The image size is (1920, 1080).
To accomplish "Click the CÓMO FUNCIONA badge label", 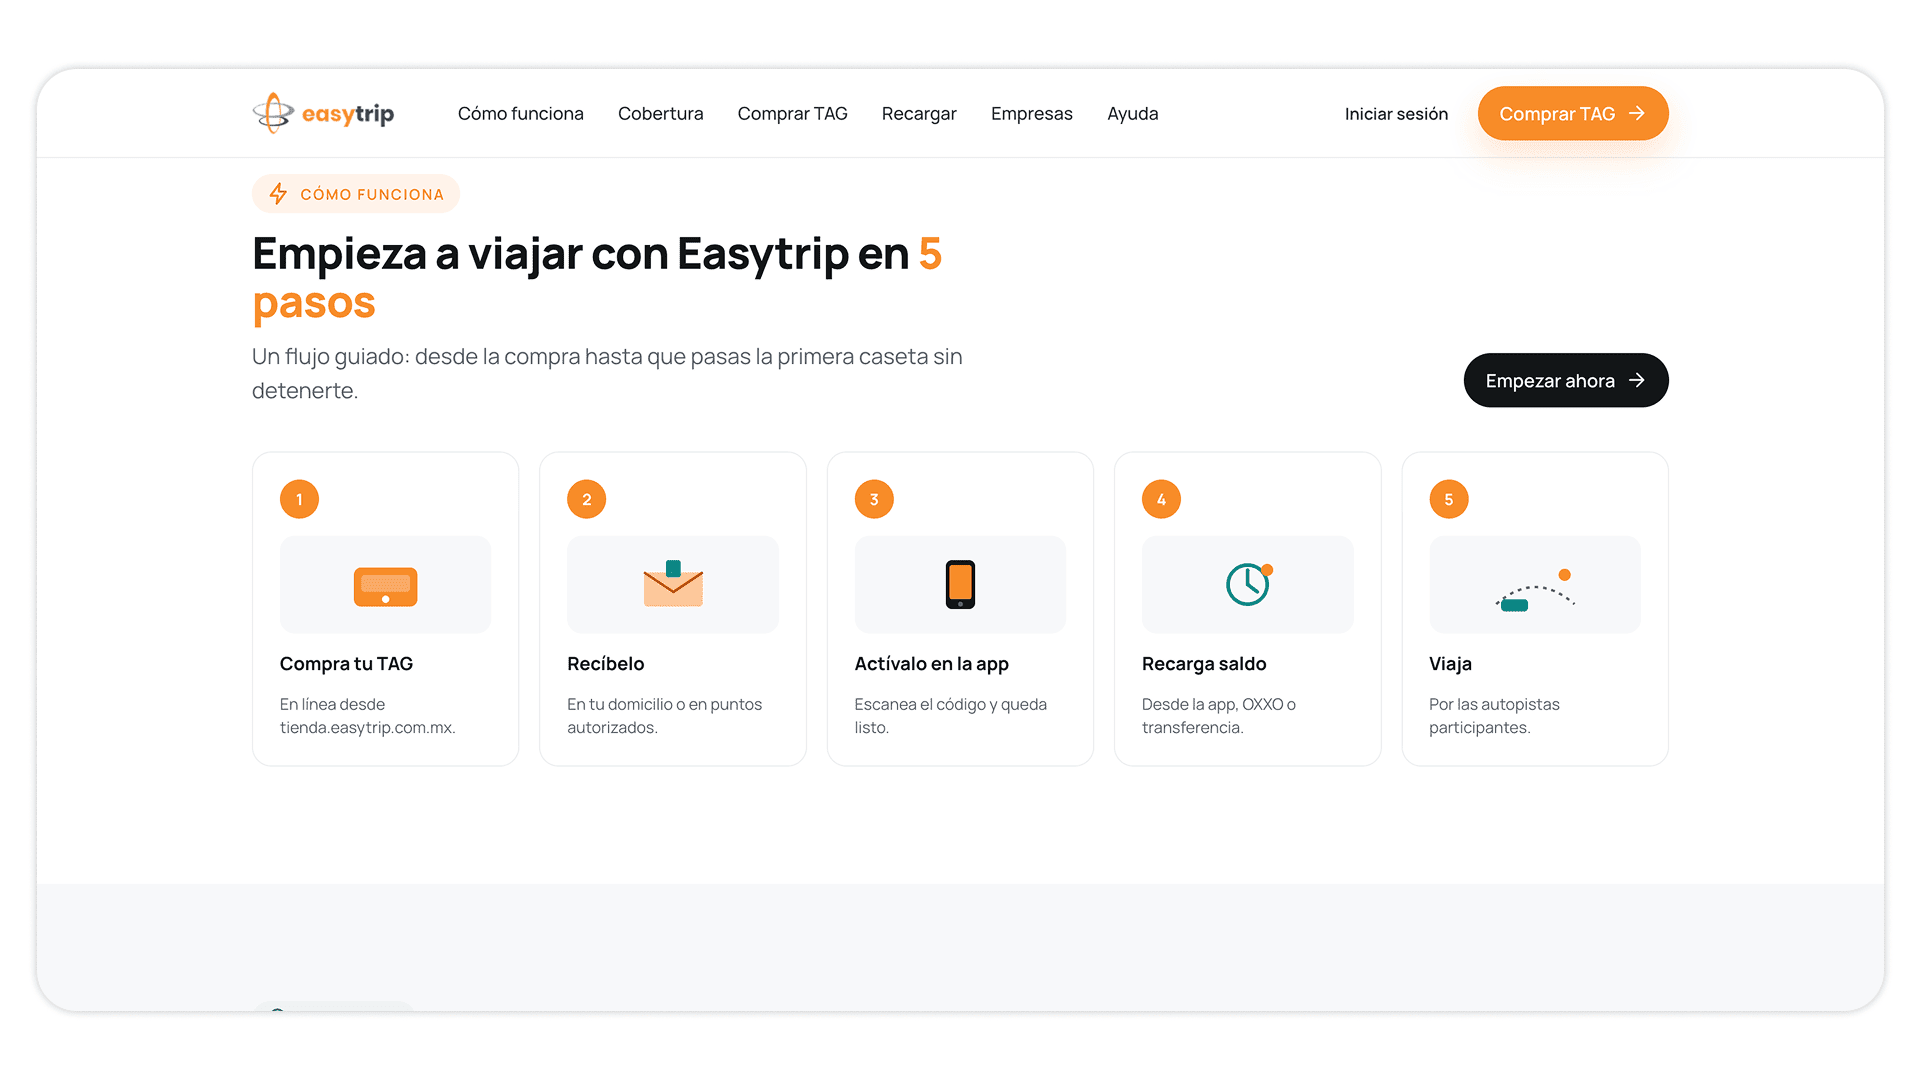I will coord(372,194).
